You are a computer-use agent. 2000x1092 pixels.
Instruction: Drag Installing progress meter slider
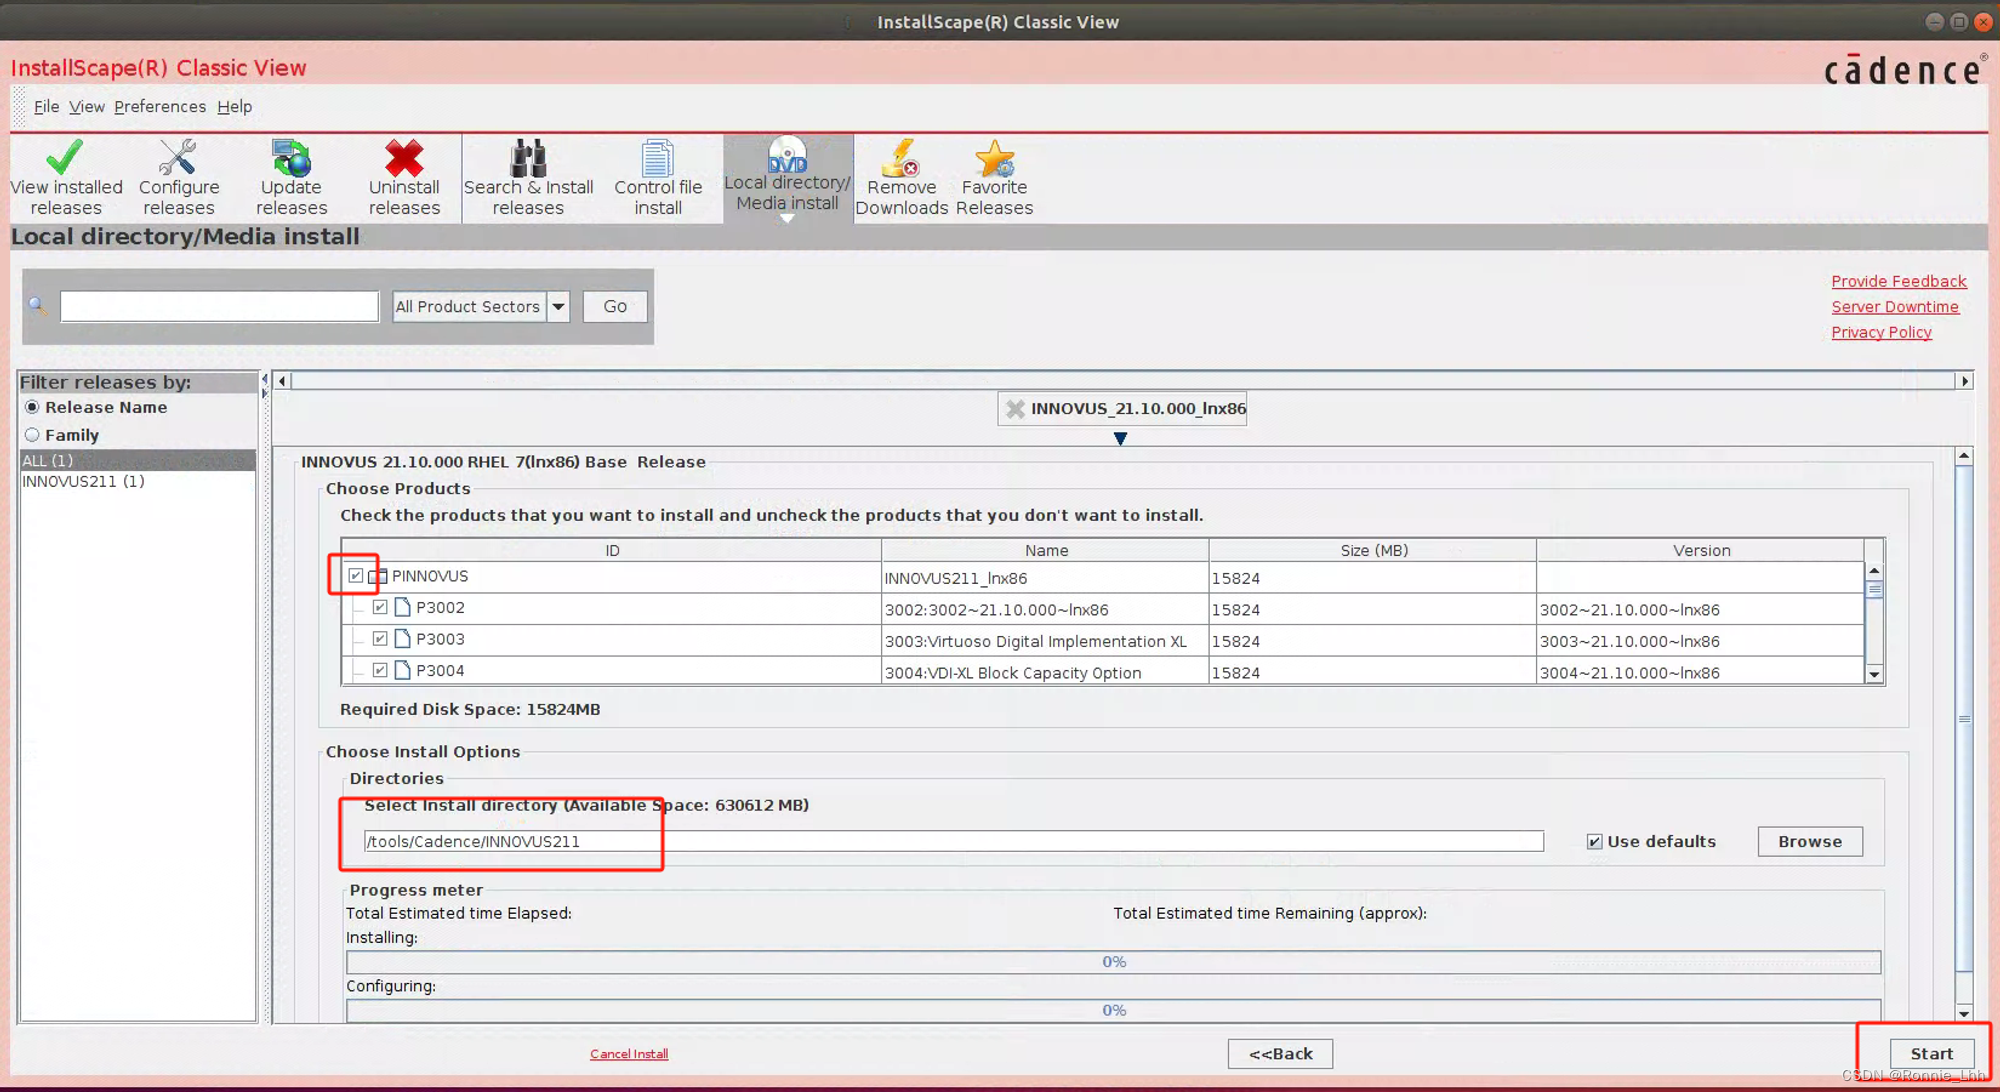[349, 962]
